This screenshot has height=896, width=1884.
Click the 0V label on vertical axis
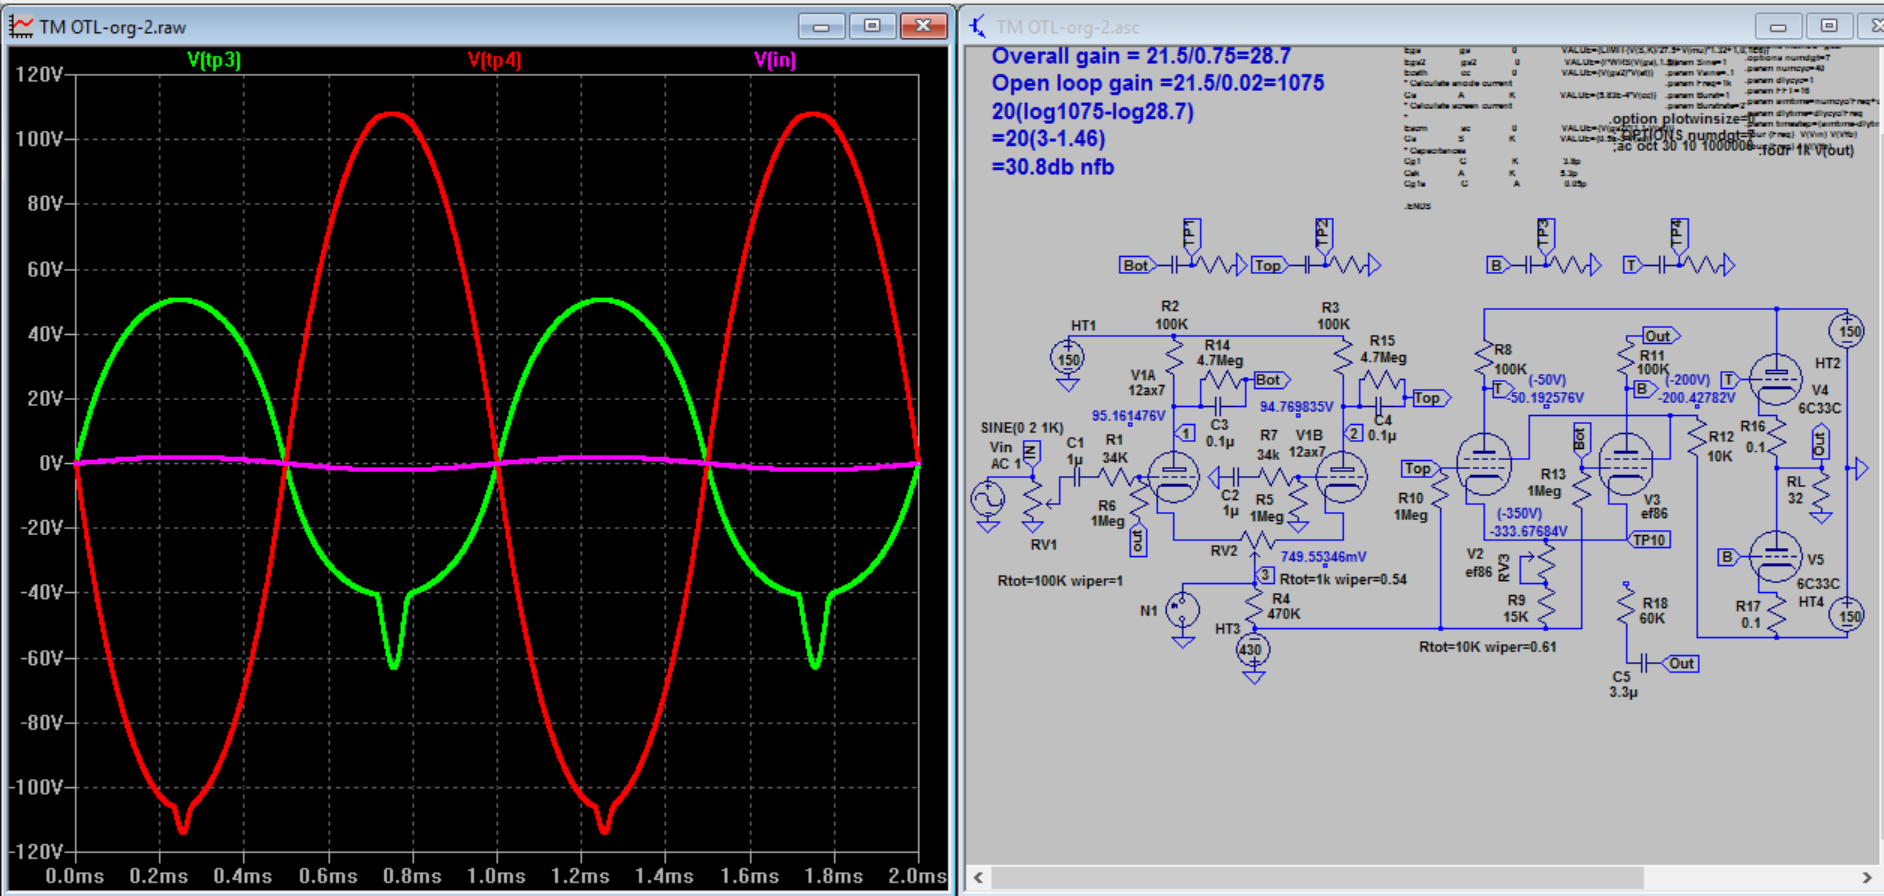51,463
